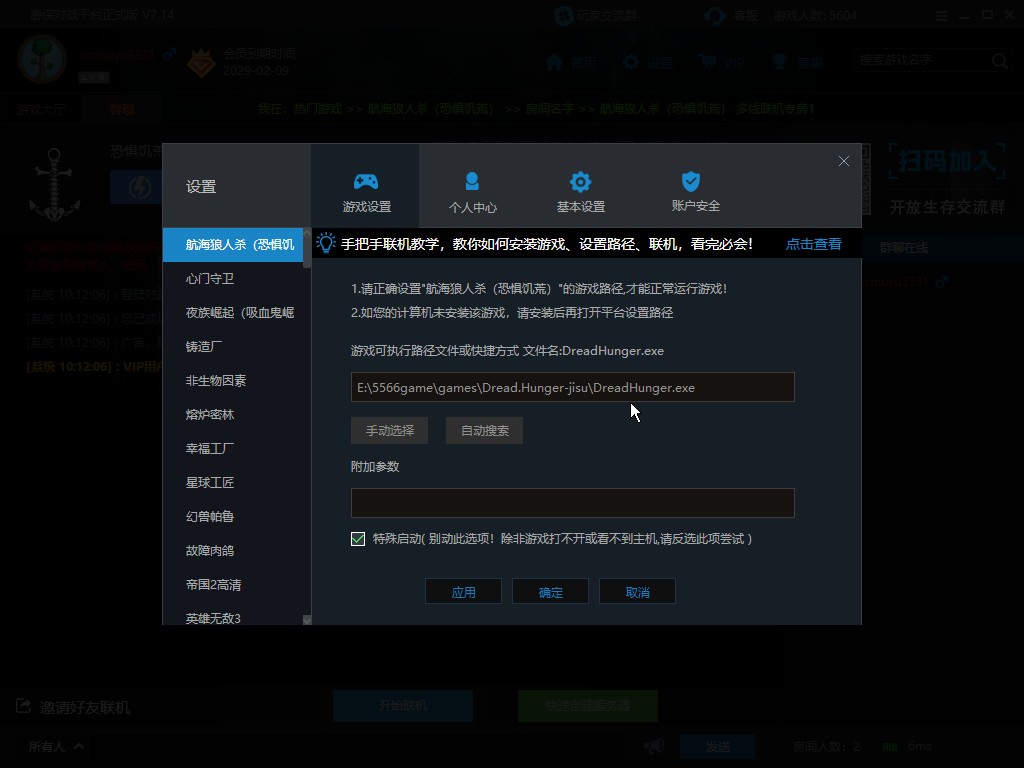The width and height of the screenshot is (1024, 768).
Task: Open the hamburger menu in the title bar
Action: (941, 16)
